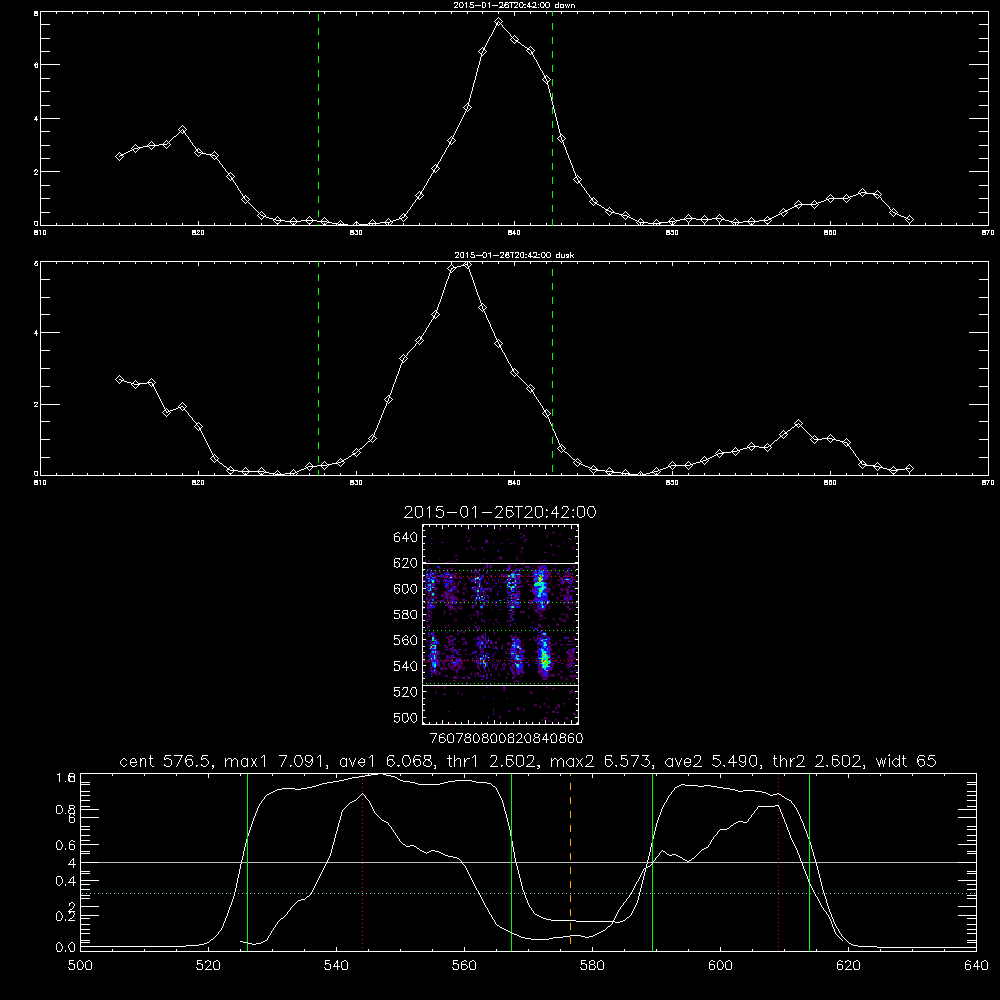
Task: Click the 'max2 6.573' value
Action: pos(602,761)
